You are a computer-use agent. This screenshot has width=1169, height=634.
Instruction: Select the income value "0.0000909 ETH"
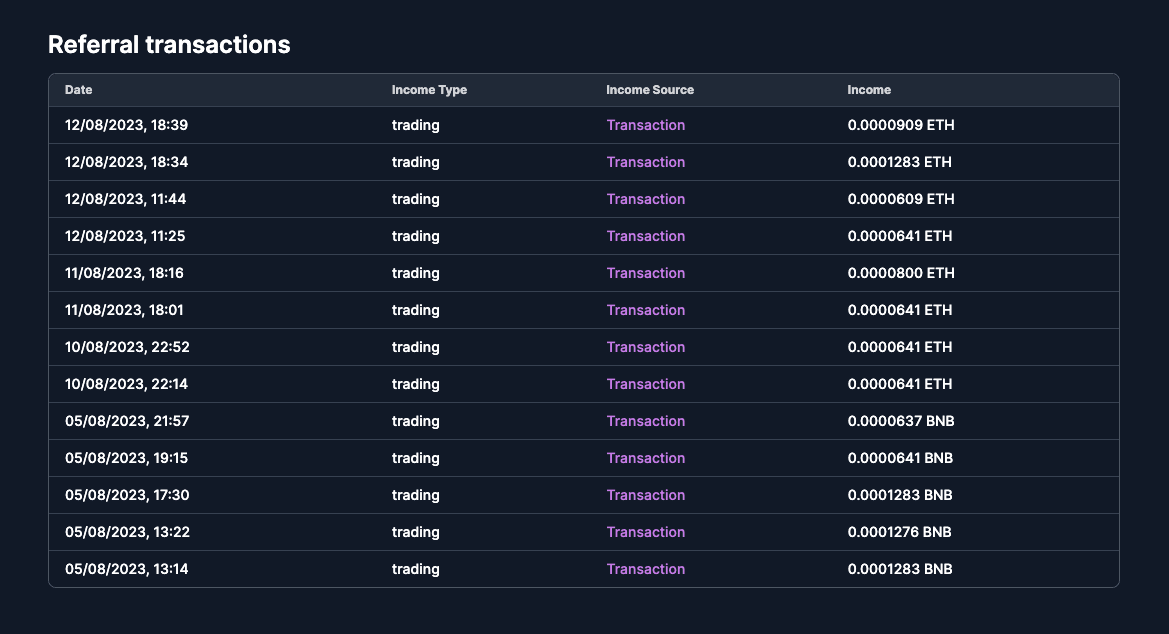901,125
